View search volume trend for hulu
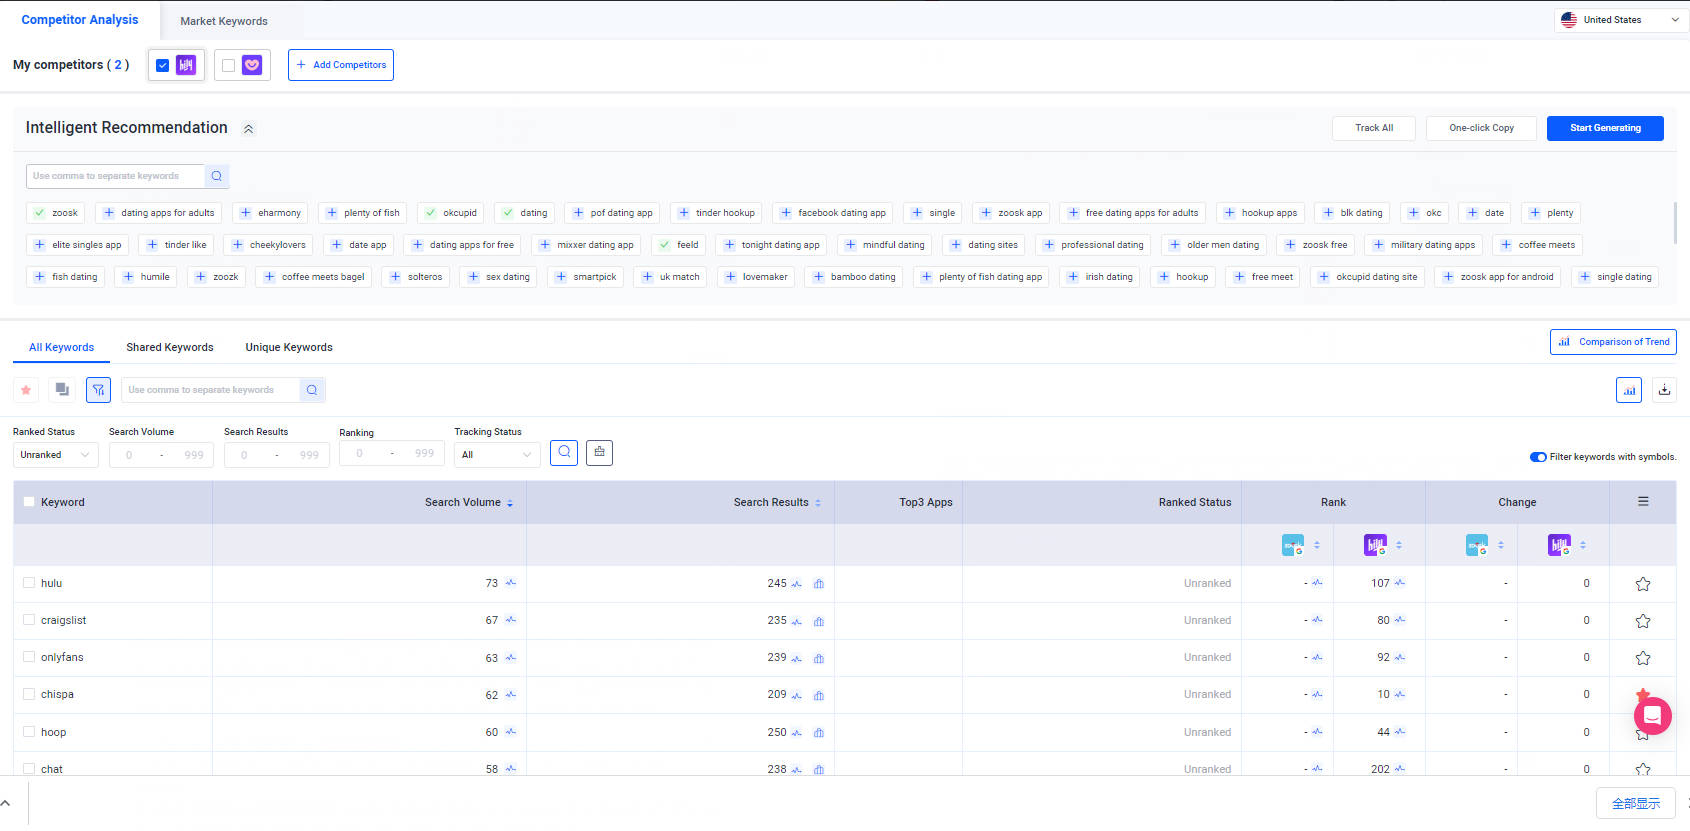 pyautogui.click(x=511, y=583)
